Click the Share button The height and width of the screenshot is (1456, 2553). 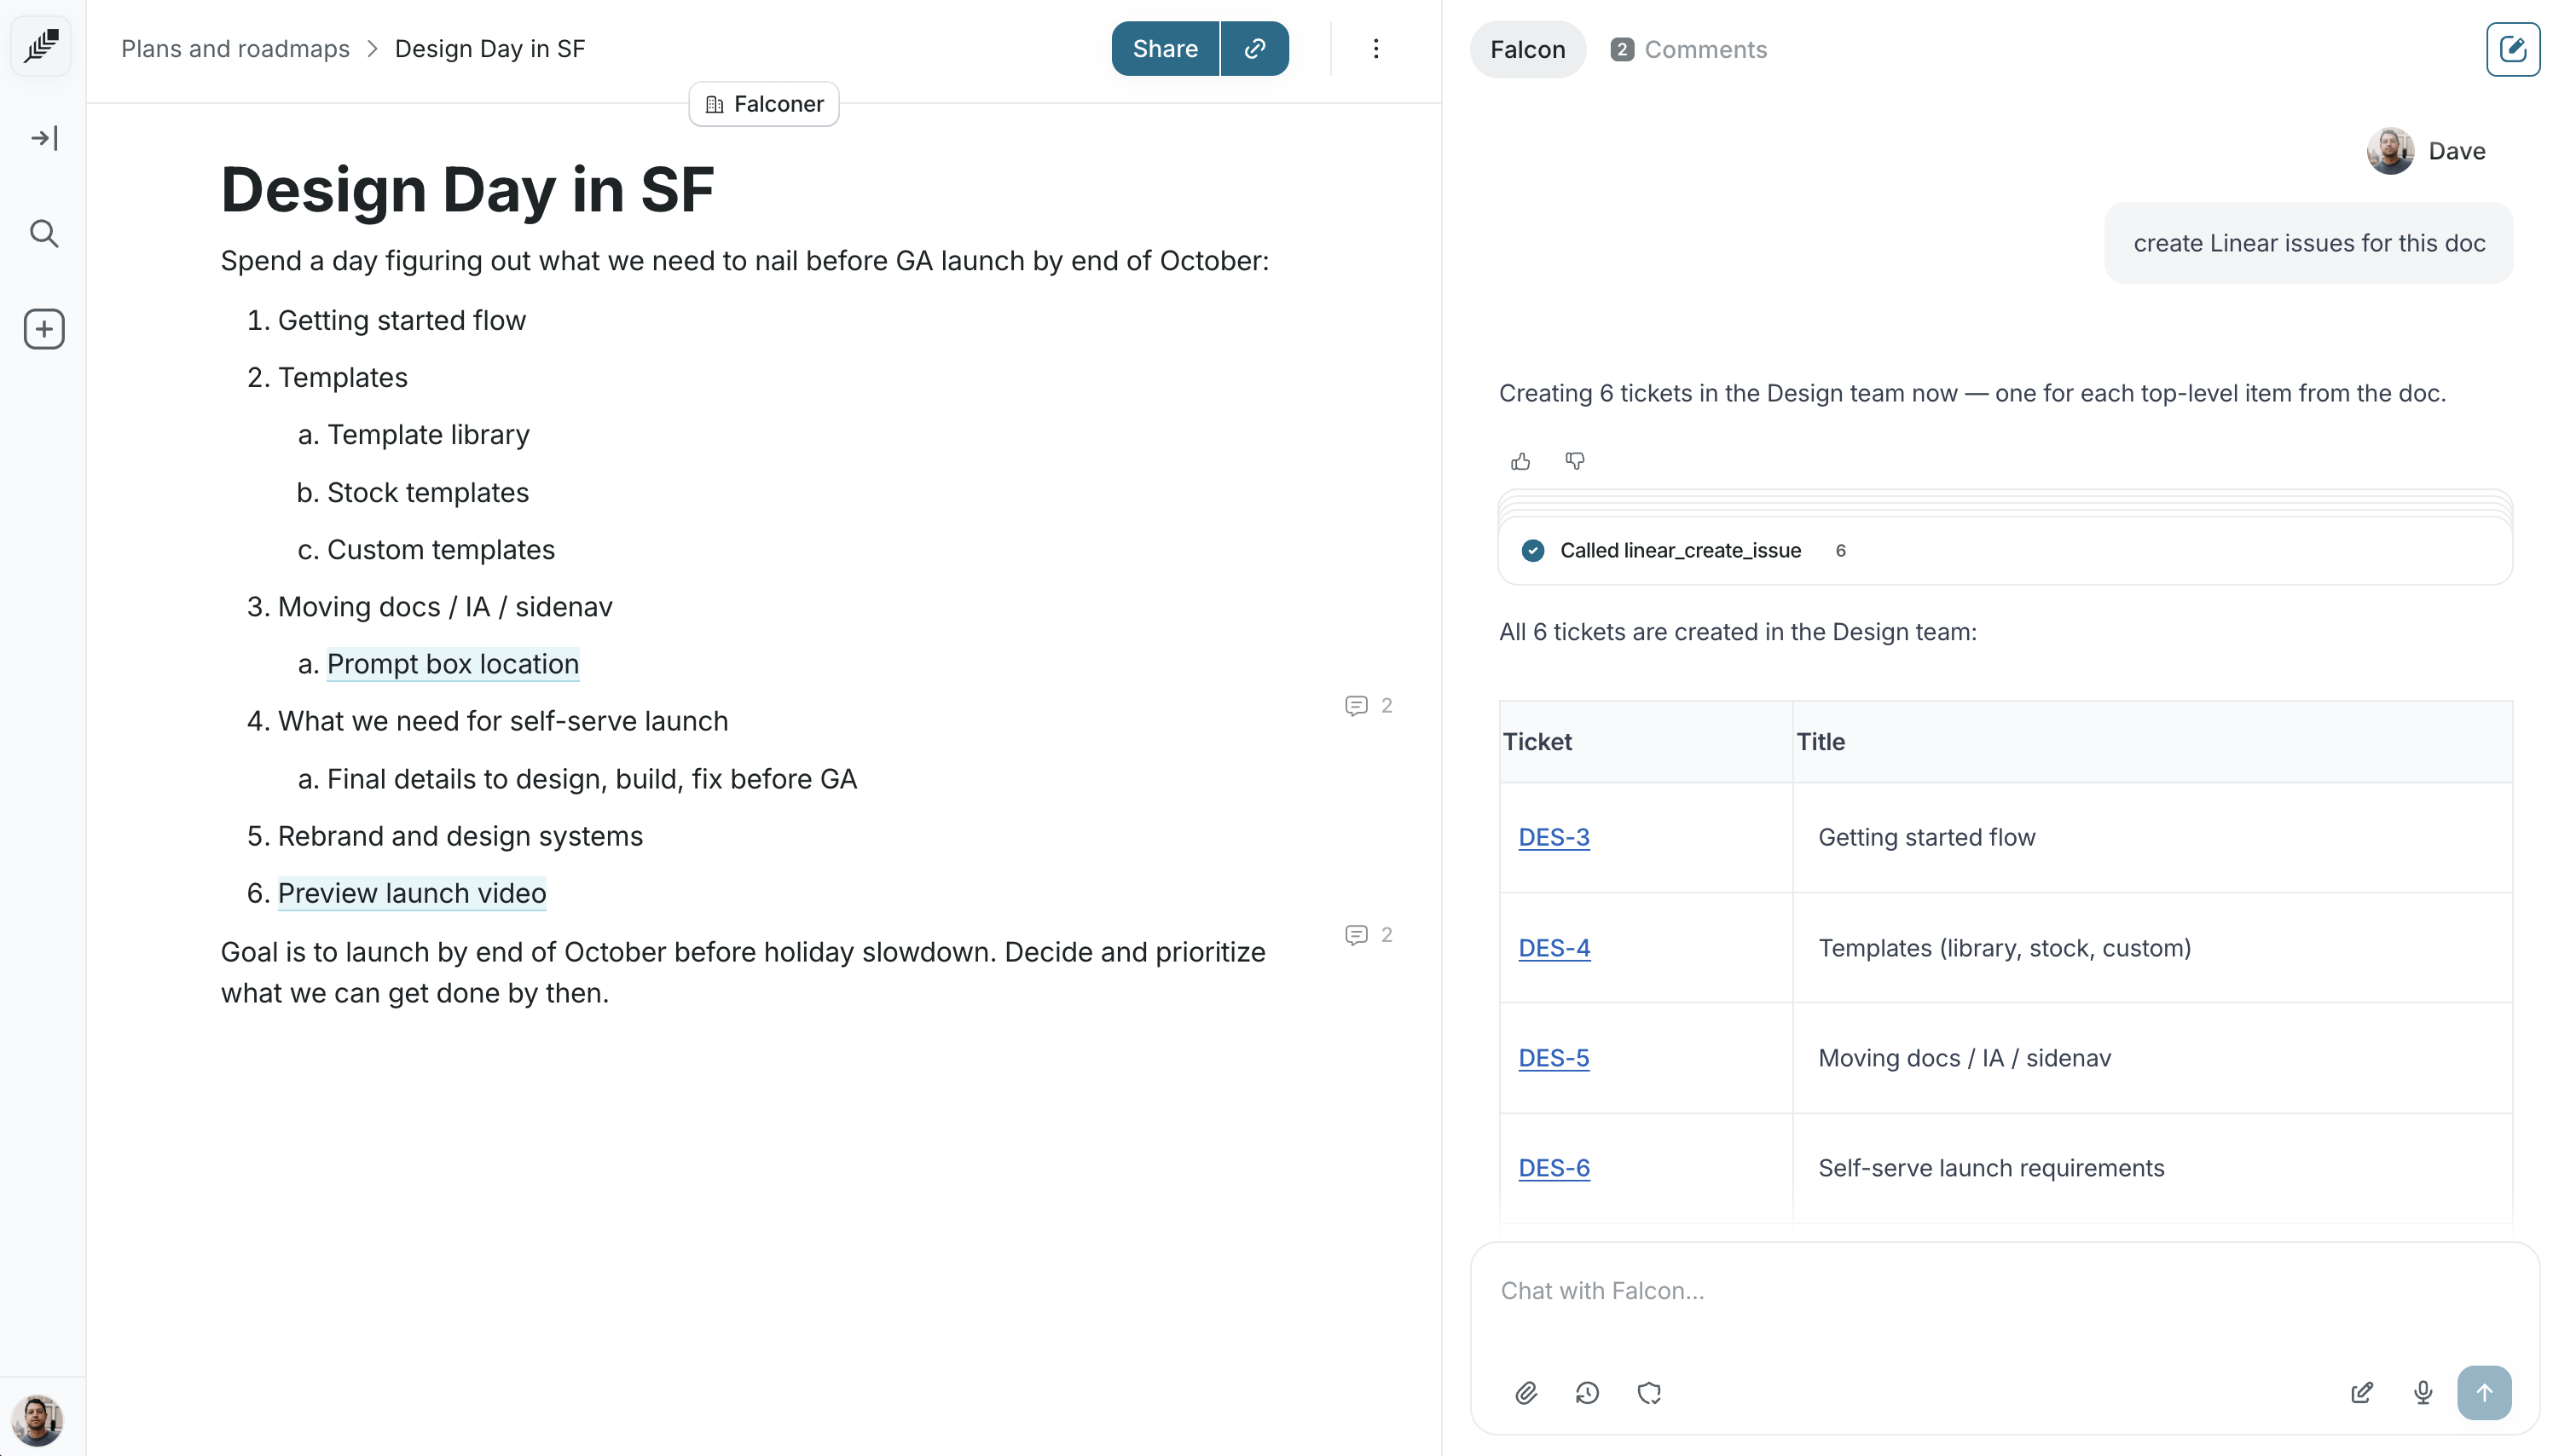pyautogui.click(x=1164, y=48)
